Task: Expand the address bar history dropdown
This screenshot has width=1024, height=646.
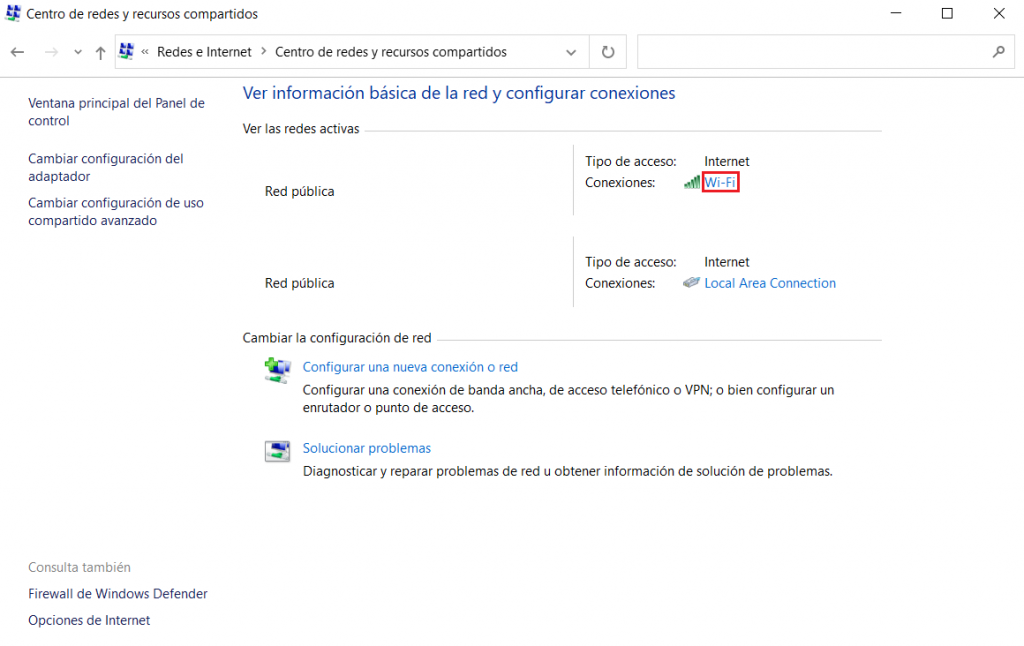Action: 571,52
